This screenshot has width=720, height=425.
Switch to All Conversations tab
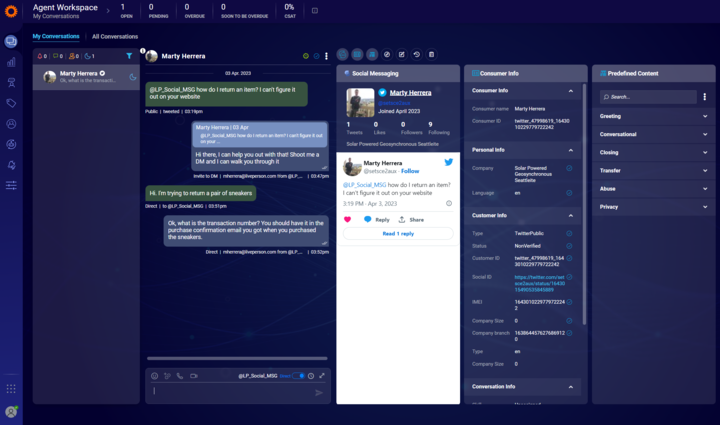click(115, 36)
